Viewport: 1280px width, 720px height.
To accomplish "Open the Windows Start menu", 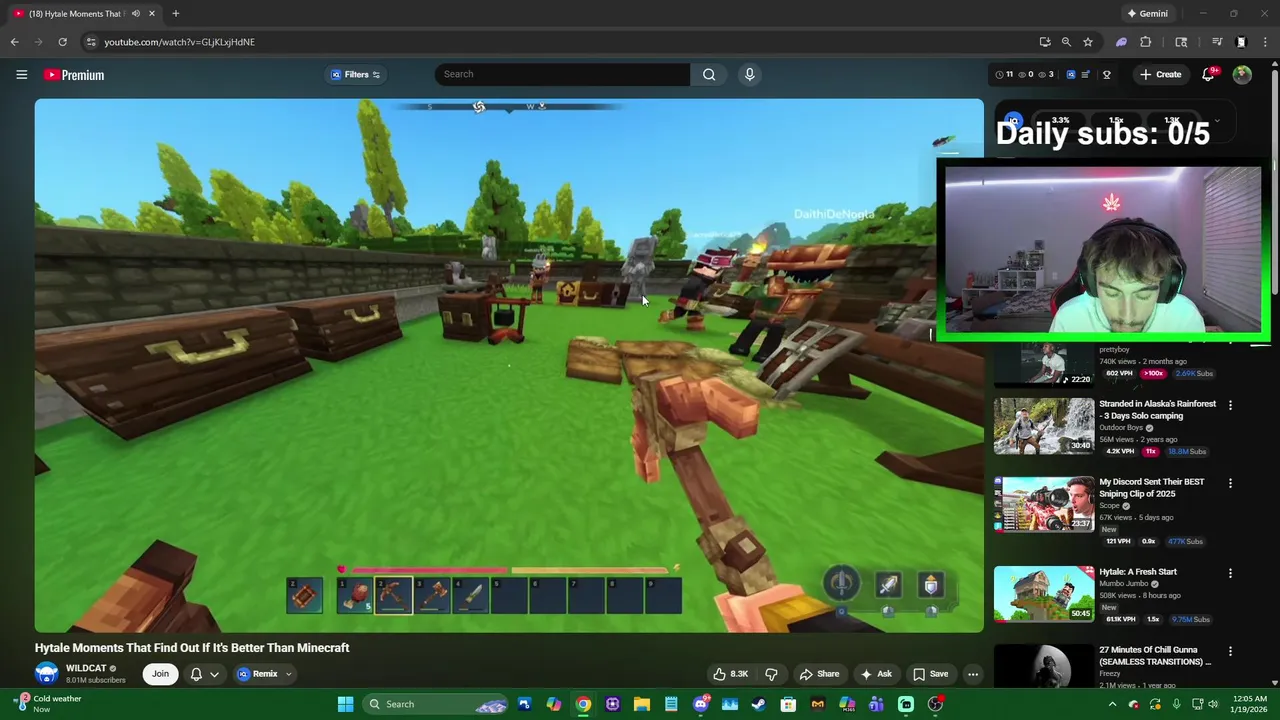I will pos(345,704).
